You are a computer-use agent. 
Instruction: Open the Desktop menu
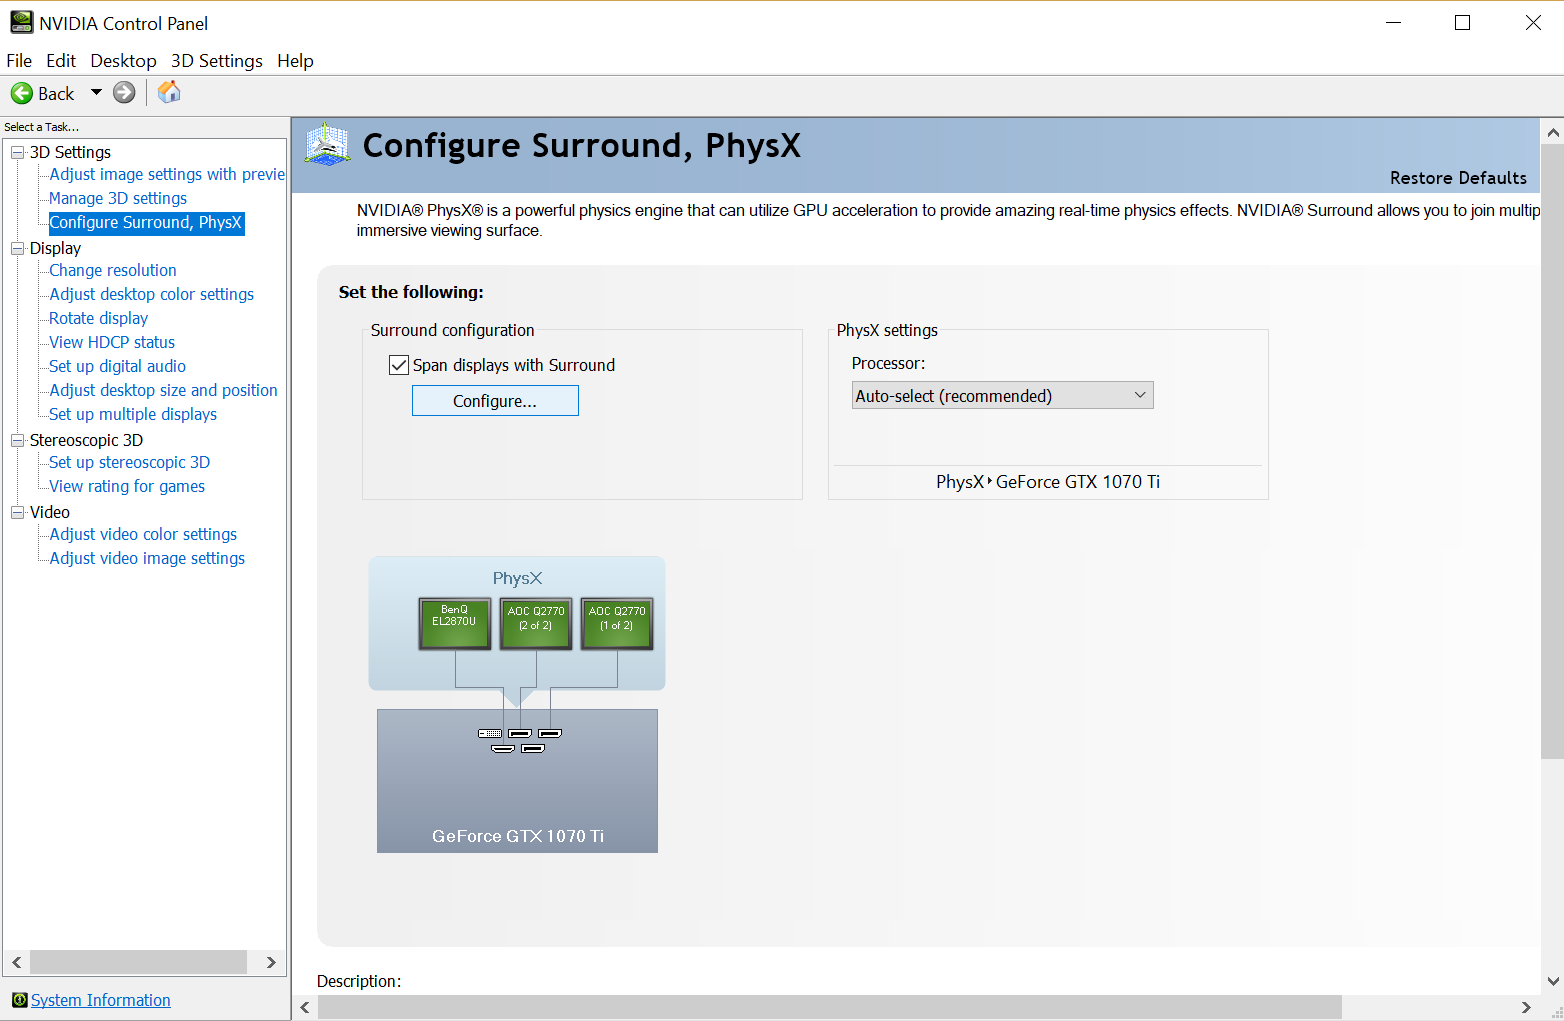(123, 61)
